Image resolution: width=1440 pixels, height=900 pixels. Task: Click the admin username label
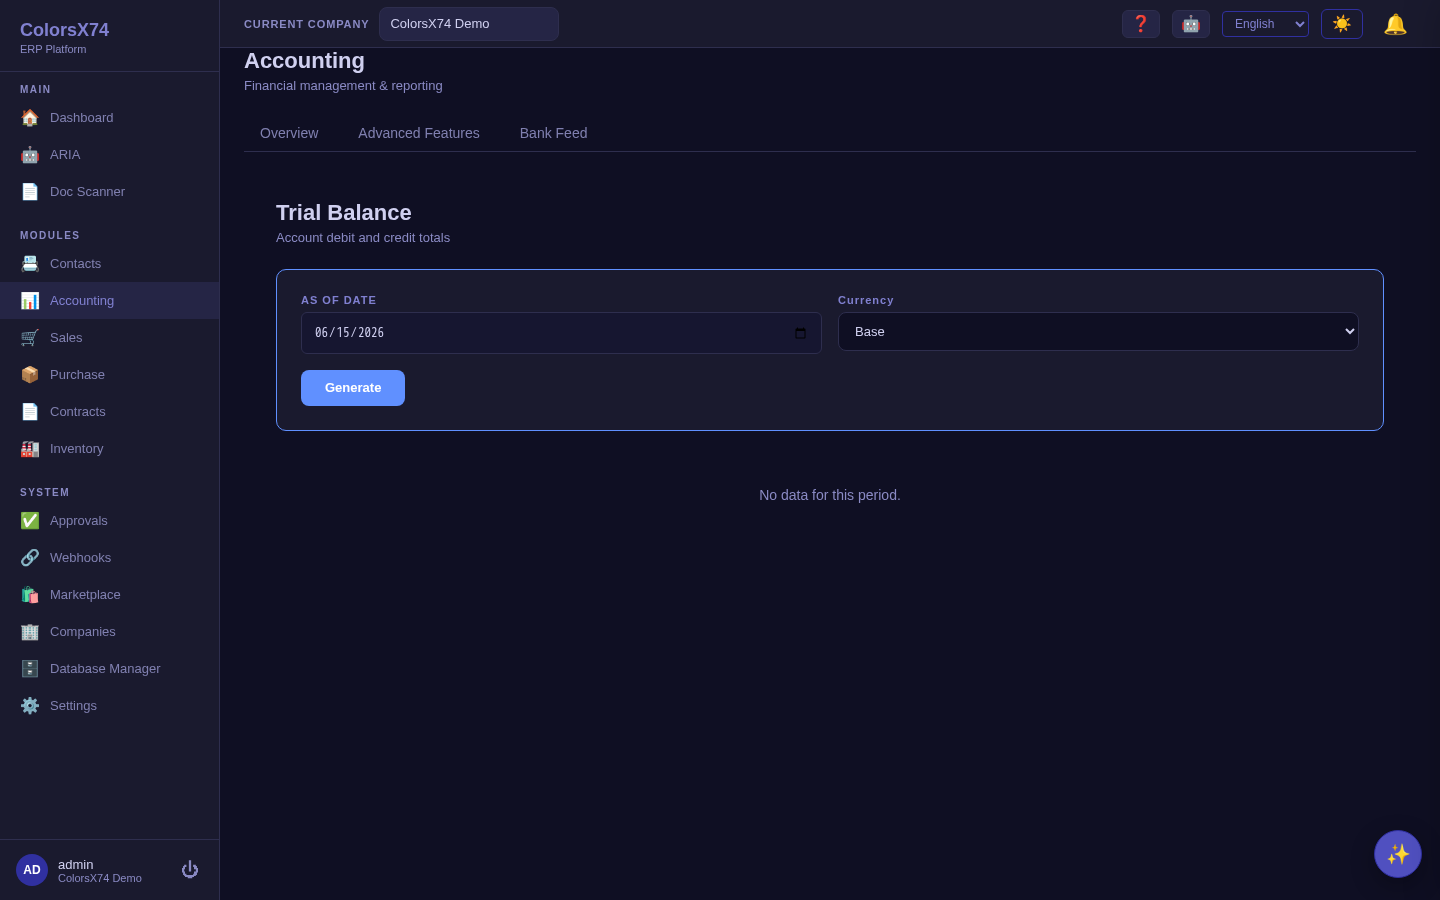click(76, 865)
